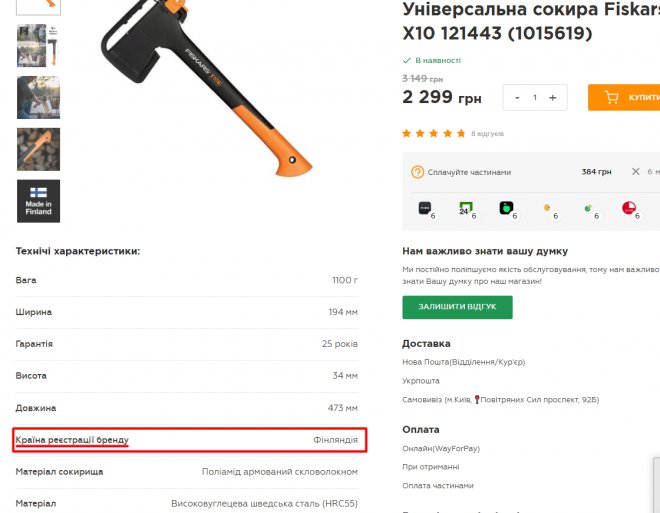
Task: Click the 'Країна реєстрації бренду' label
Action: [72, 440]
